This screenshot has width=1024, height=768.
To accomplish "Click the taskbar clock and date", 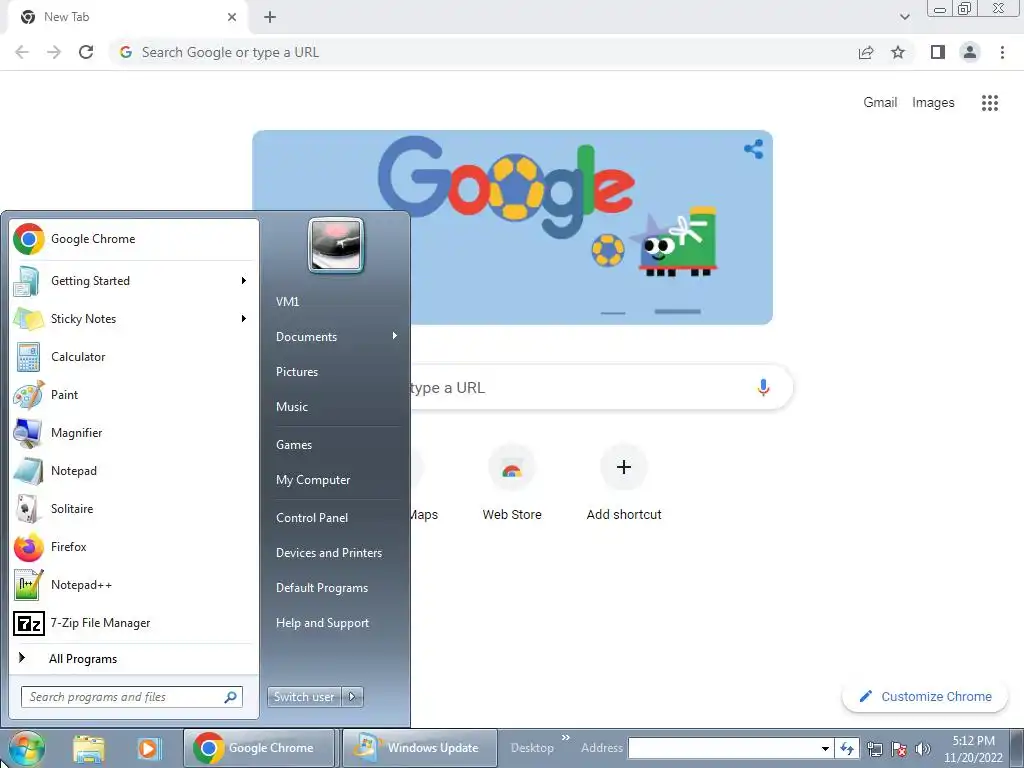I will [x=973, y=749].
